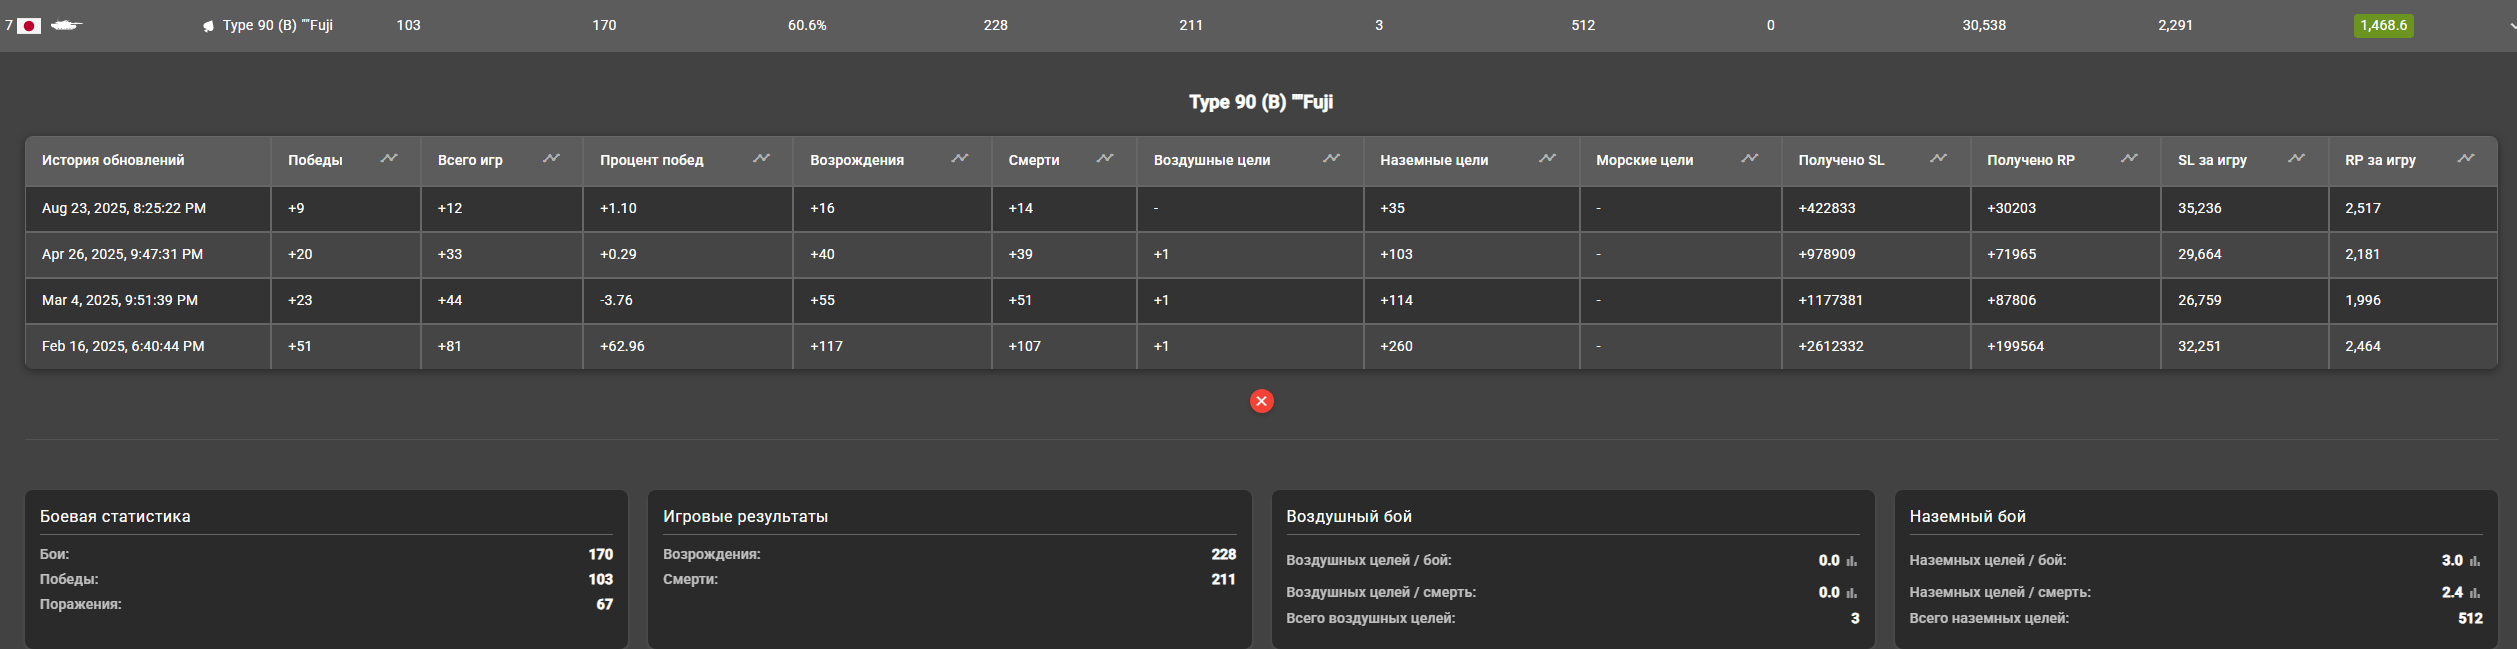Click the Получено SL graph icon

coord(1938,159)
